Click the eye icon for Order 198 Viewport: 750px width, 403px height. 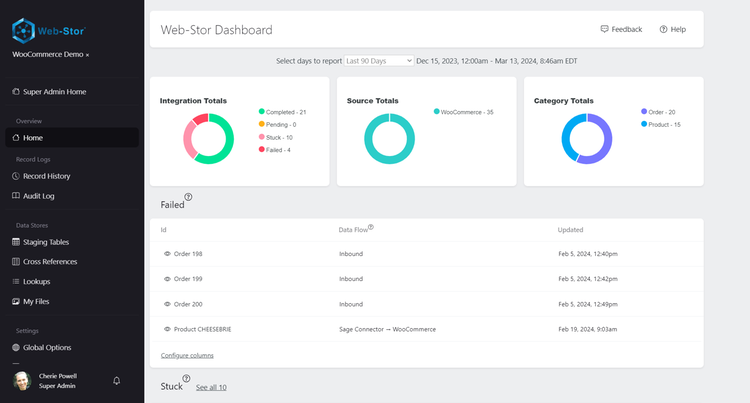[x=167, y=254]
